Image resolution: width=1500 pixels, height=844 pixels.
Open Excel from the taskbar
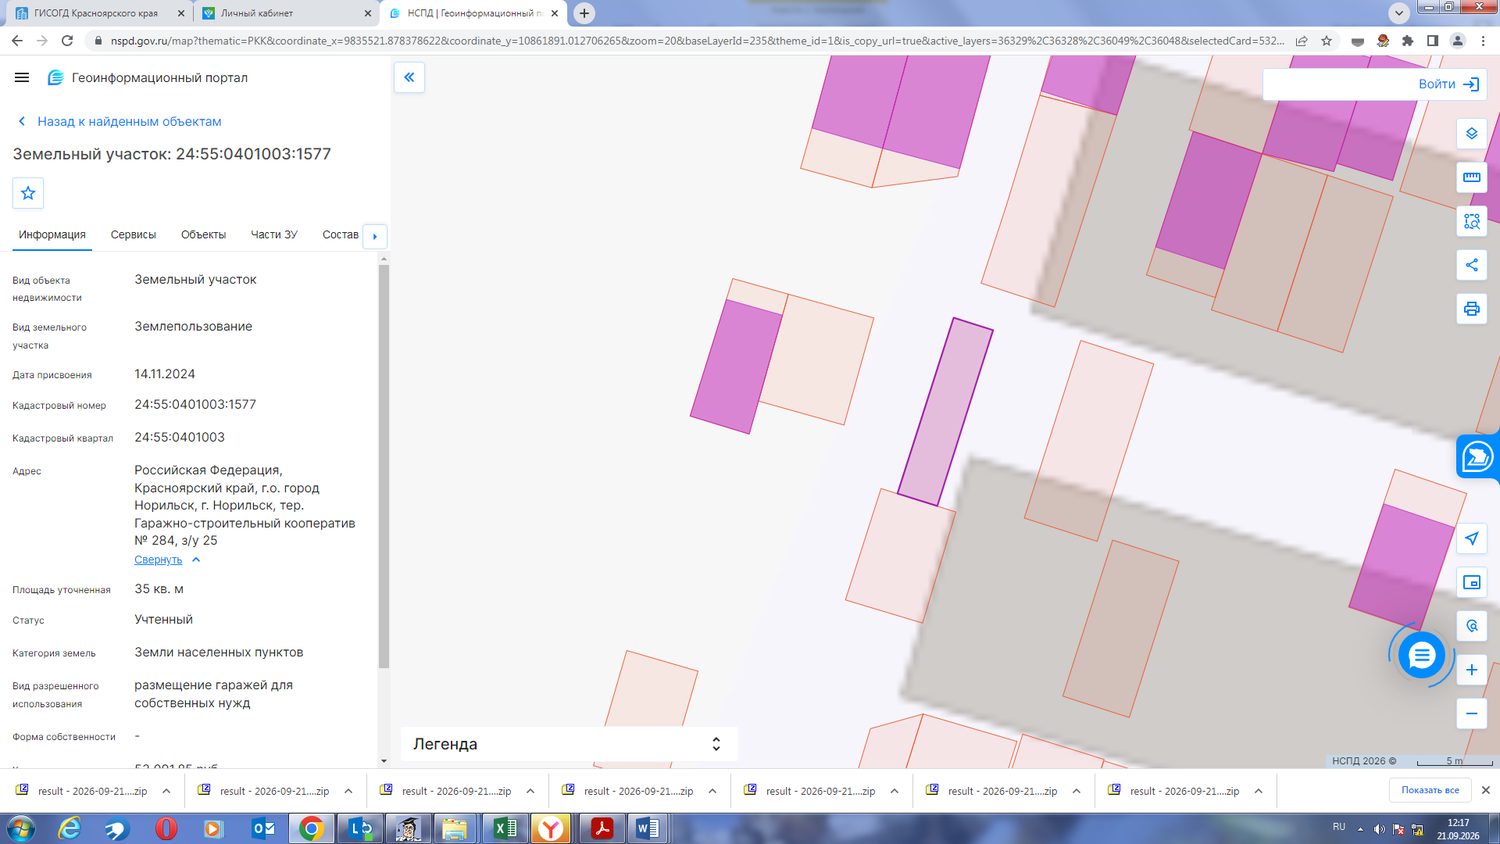(x=504, y=828)
